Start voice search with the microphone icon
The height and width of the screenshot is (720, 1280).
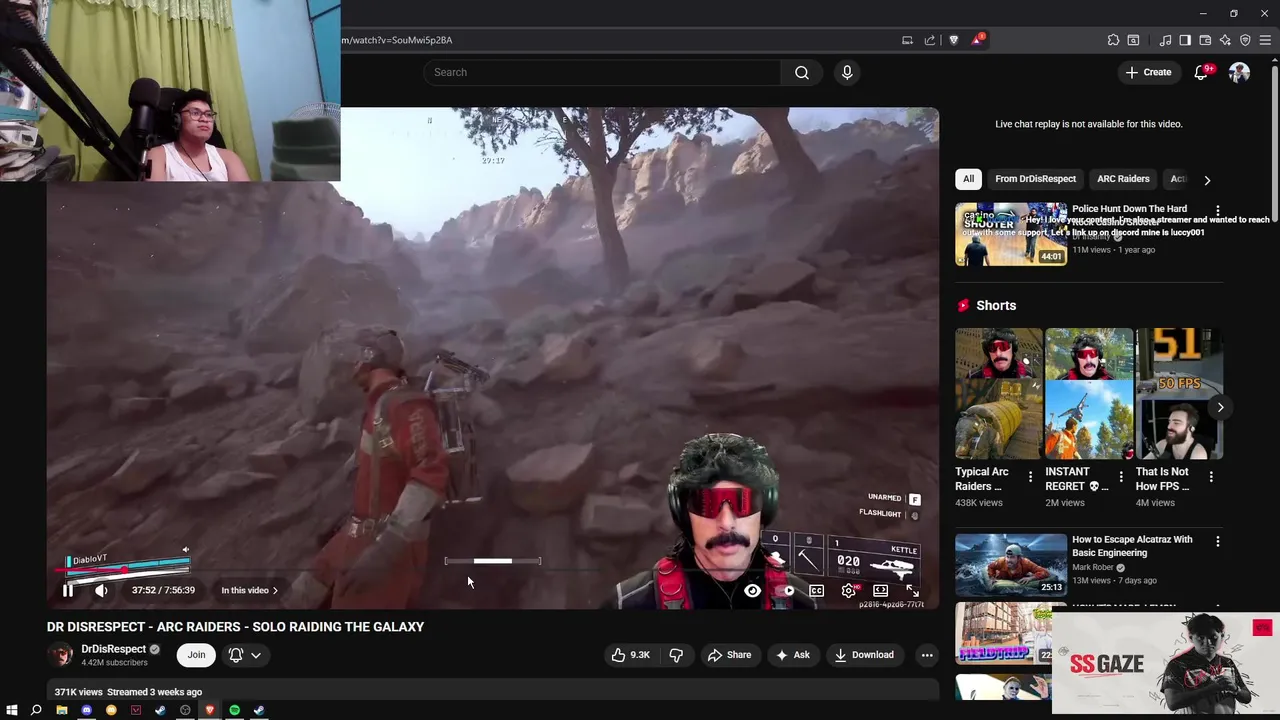coord(847,72)
